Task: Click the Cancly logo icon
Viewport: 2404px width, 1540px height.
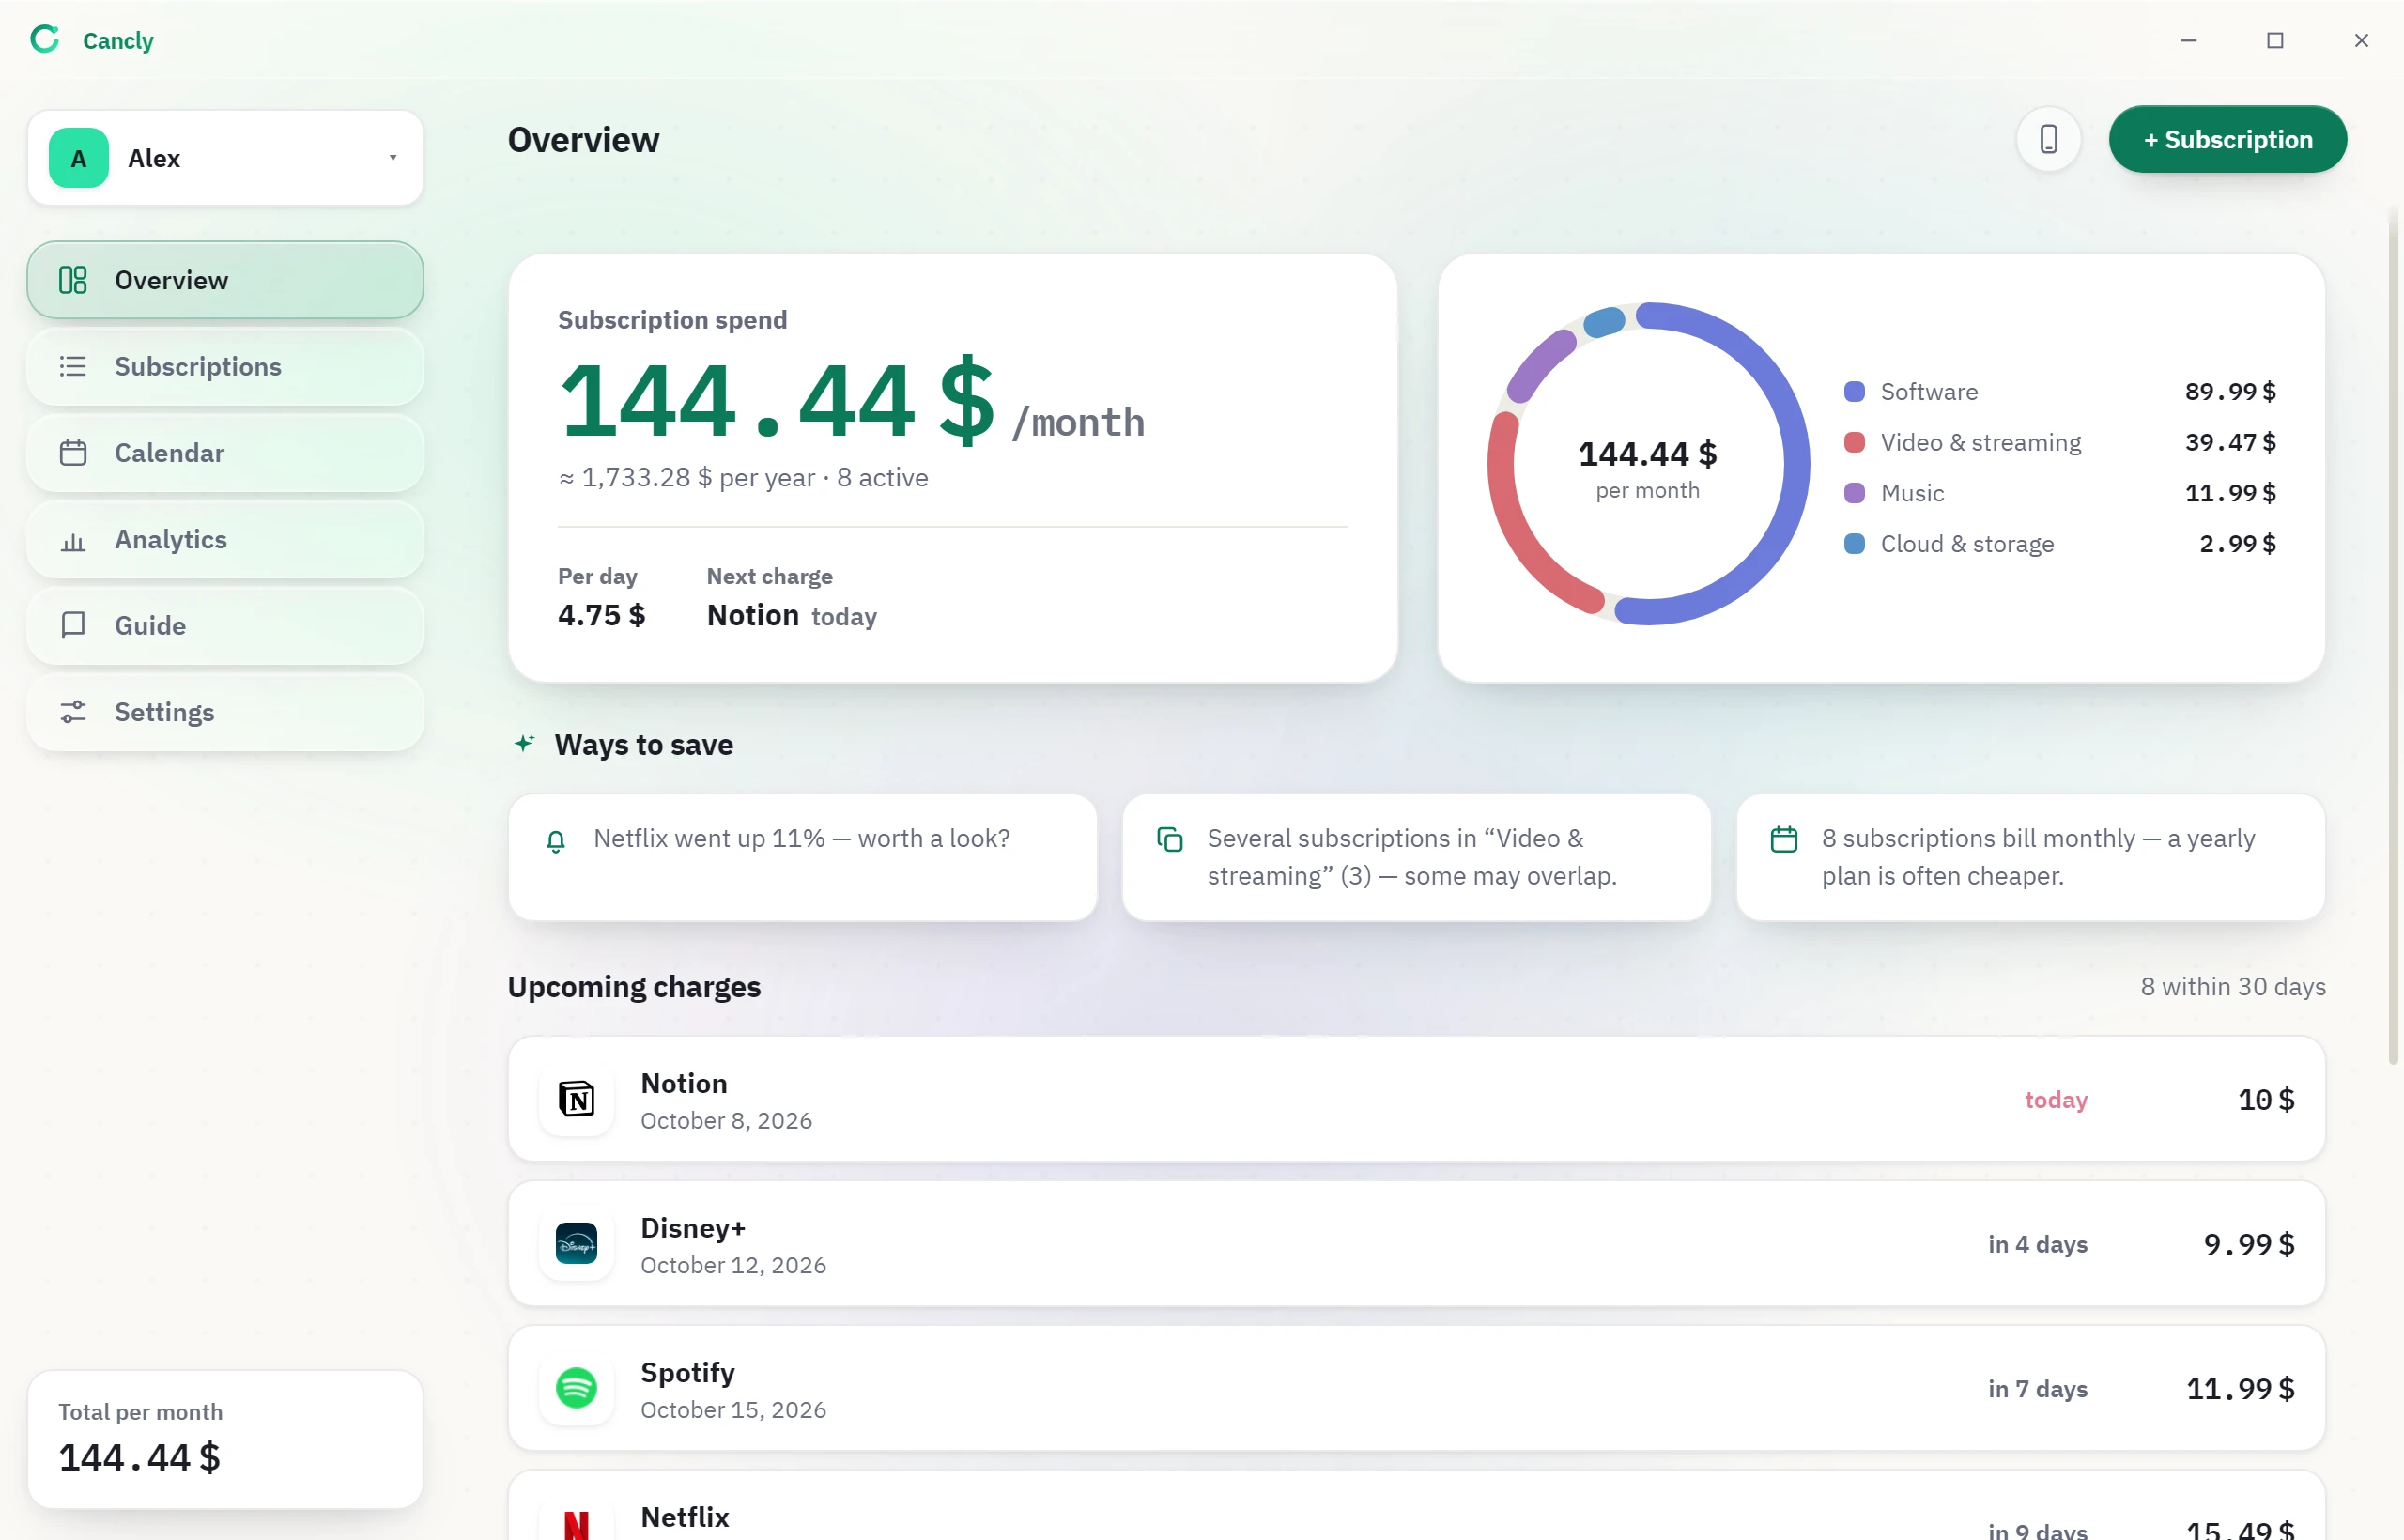Action: click(x=45, y=40)
